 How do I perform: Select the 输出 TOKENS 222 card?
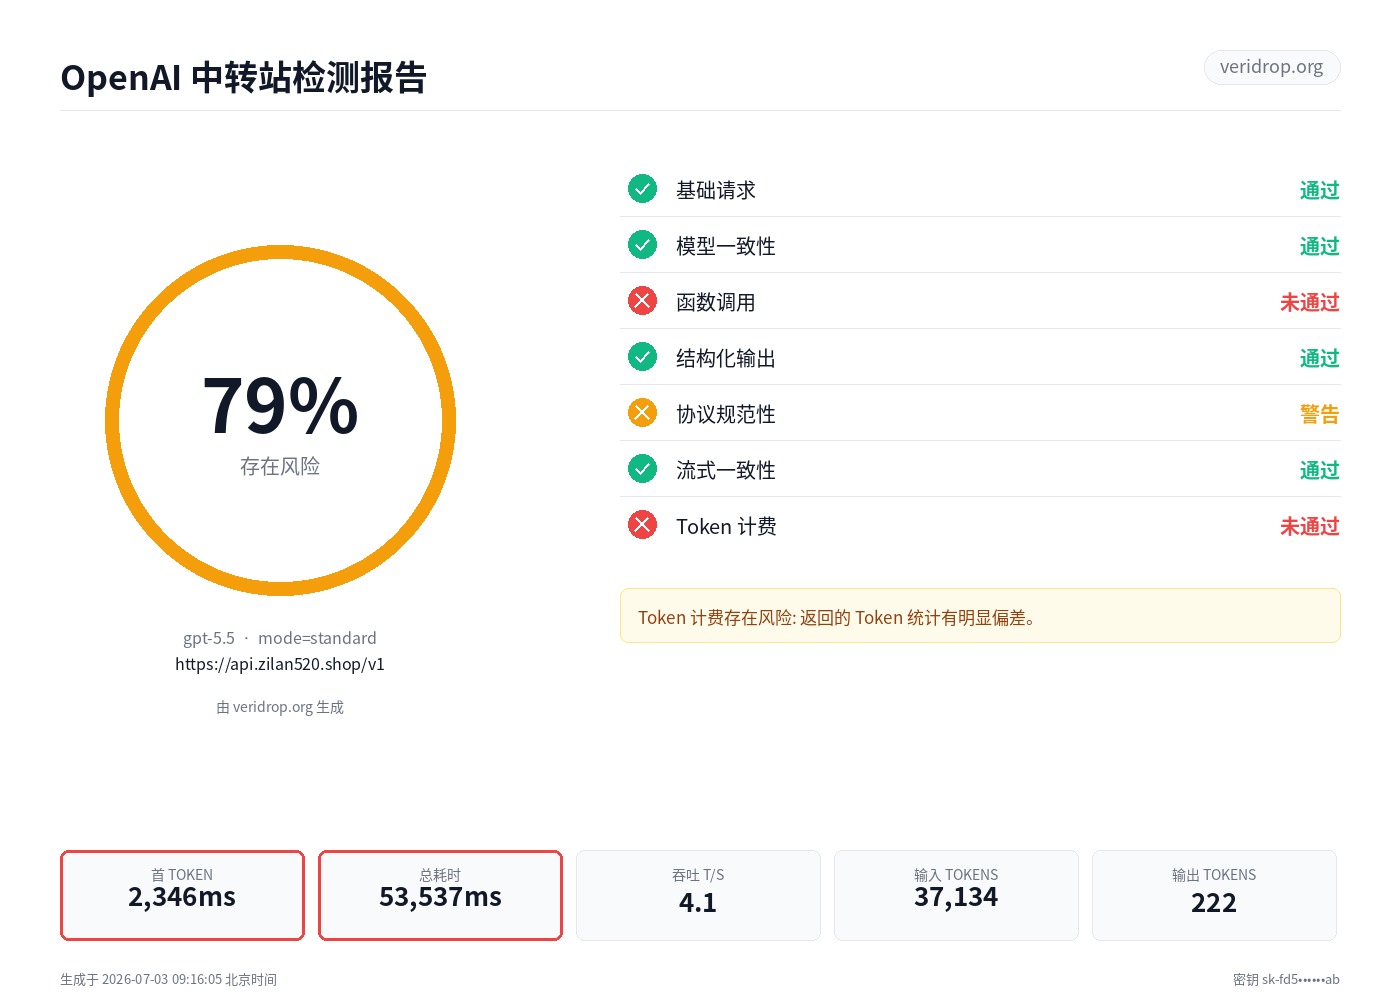tap(1214, 895)
